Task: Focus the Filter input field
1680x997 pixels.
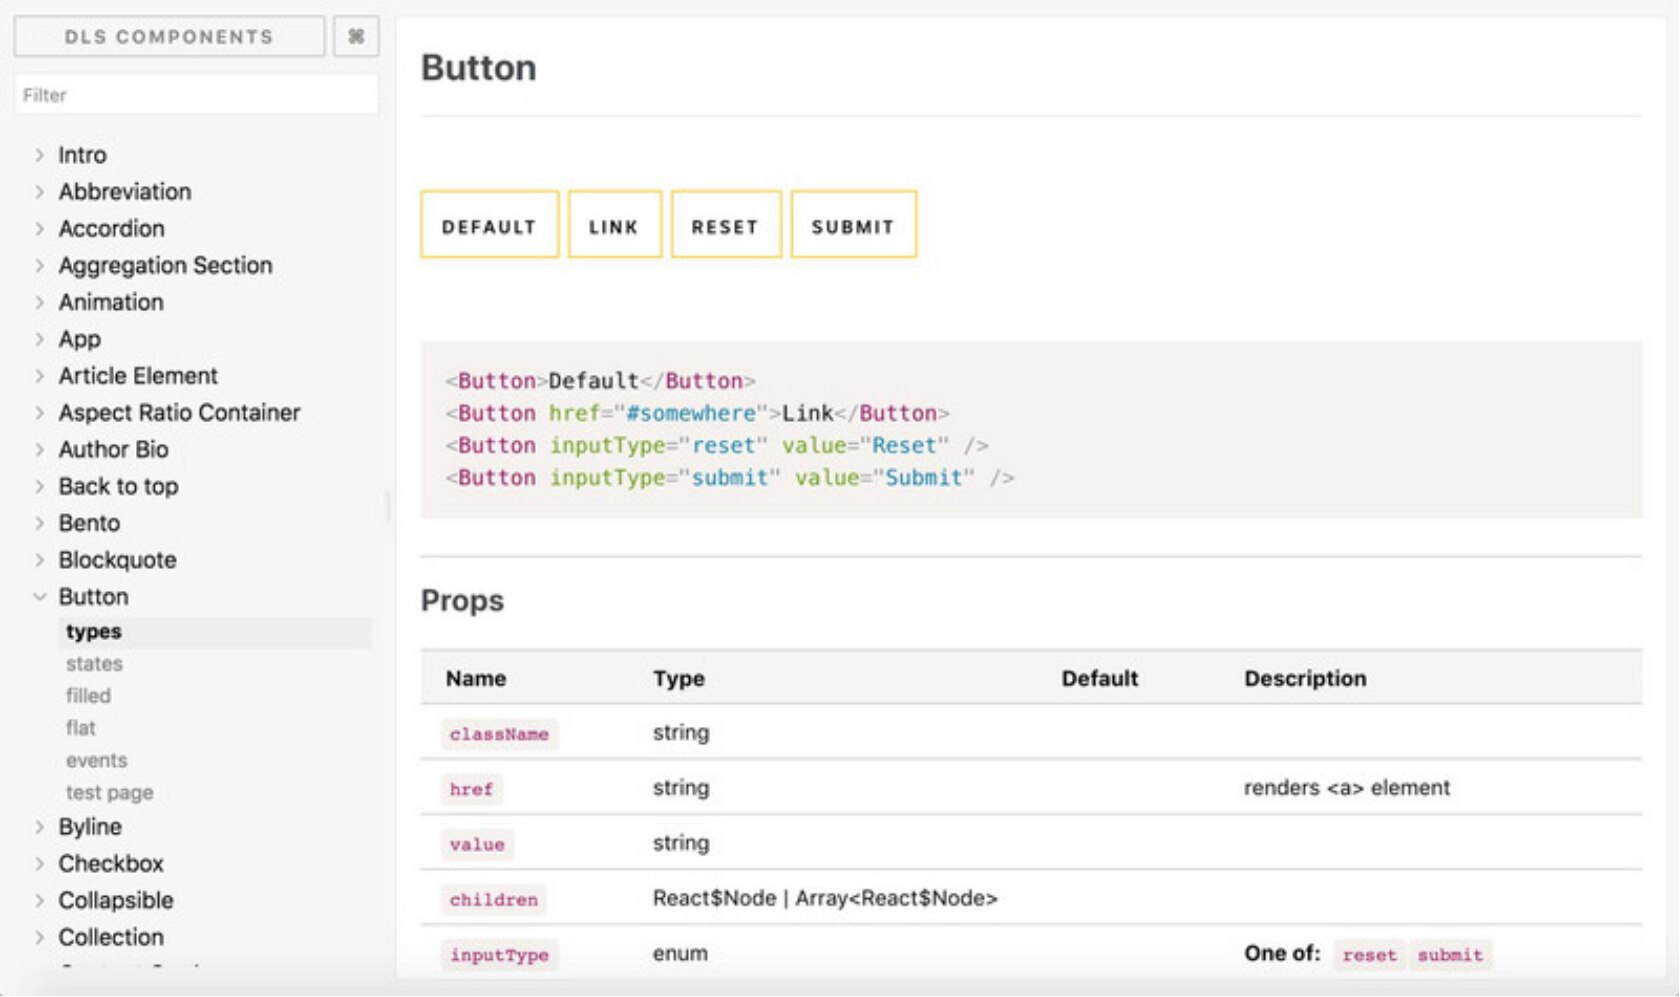Action: click(x=196, y=95)
